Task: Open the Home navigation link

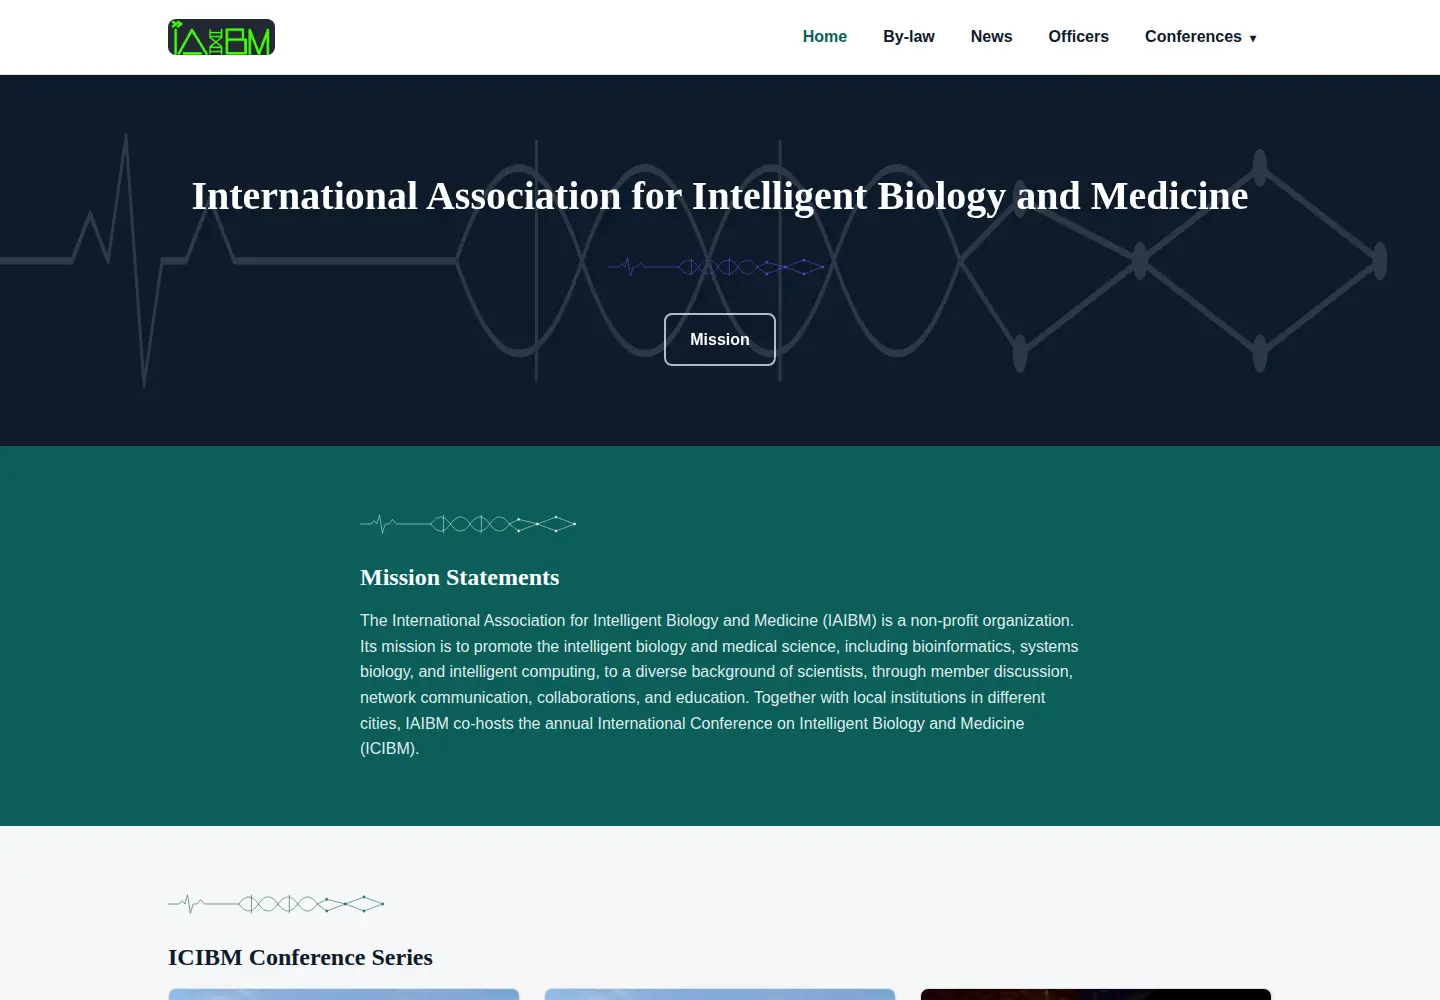Action: coord(824,37)
